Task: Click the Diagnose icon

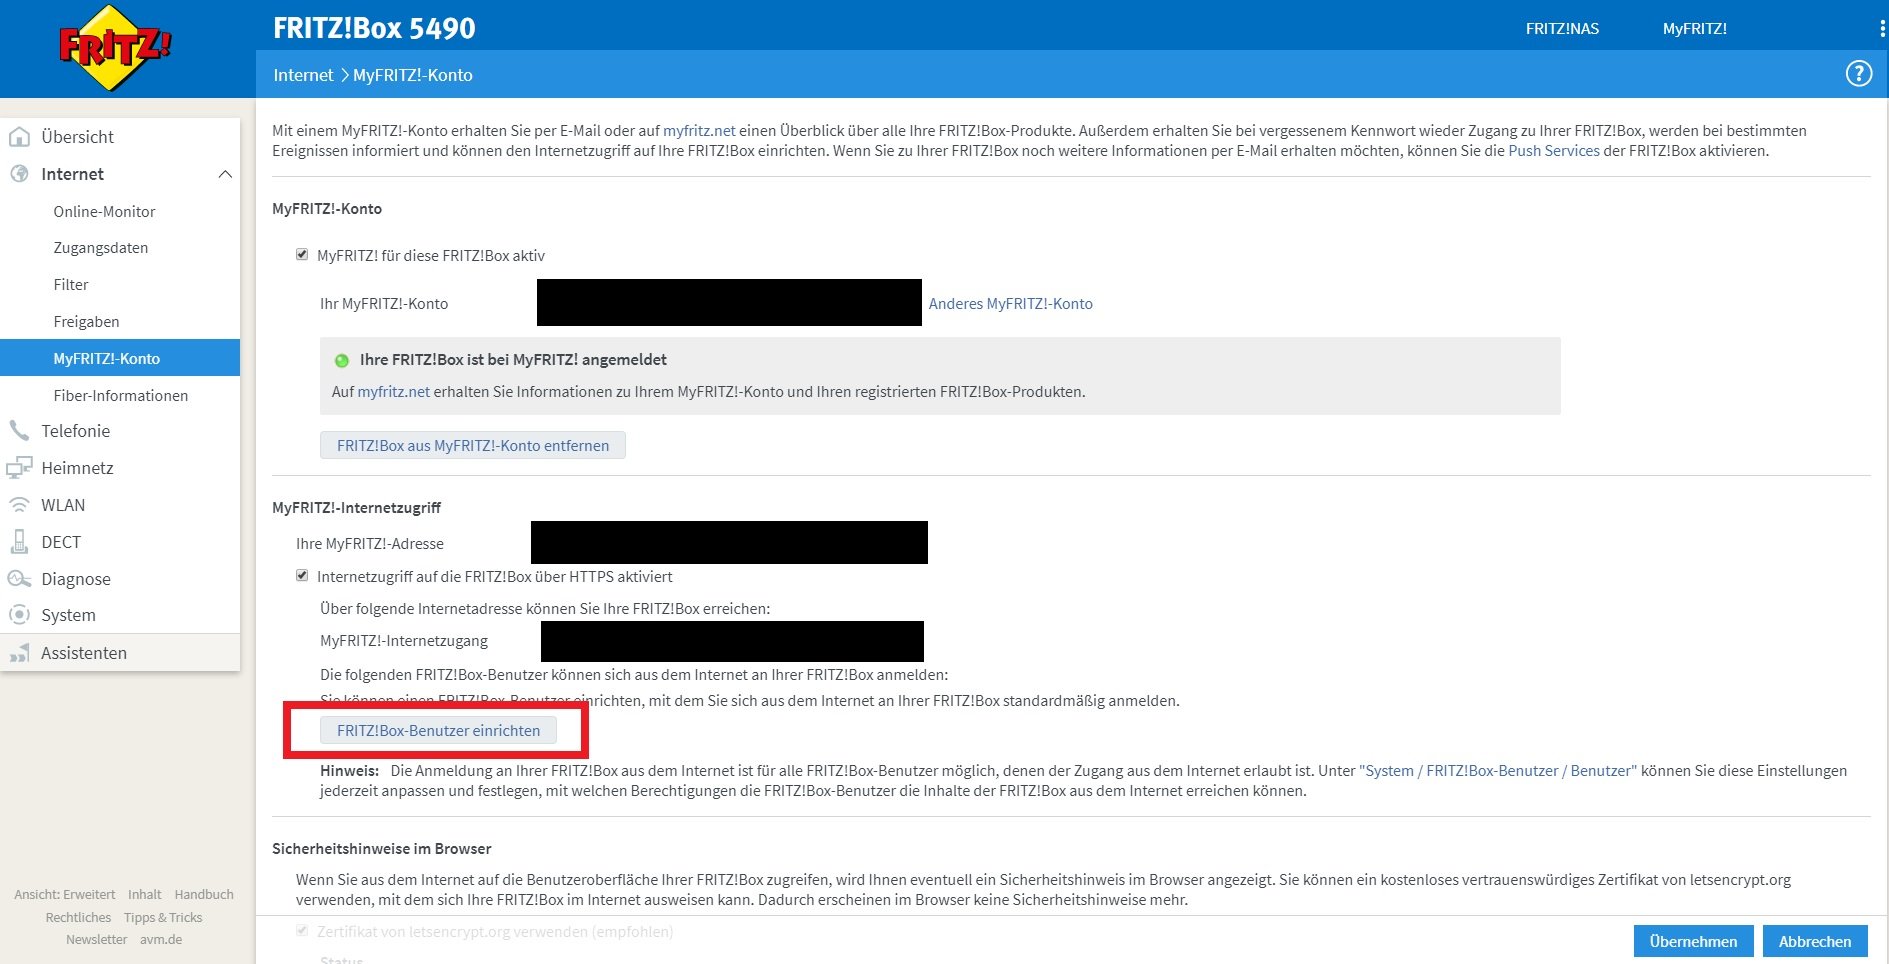Action: (19, 579)
